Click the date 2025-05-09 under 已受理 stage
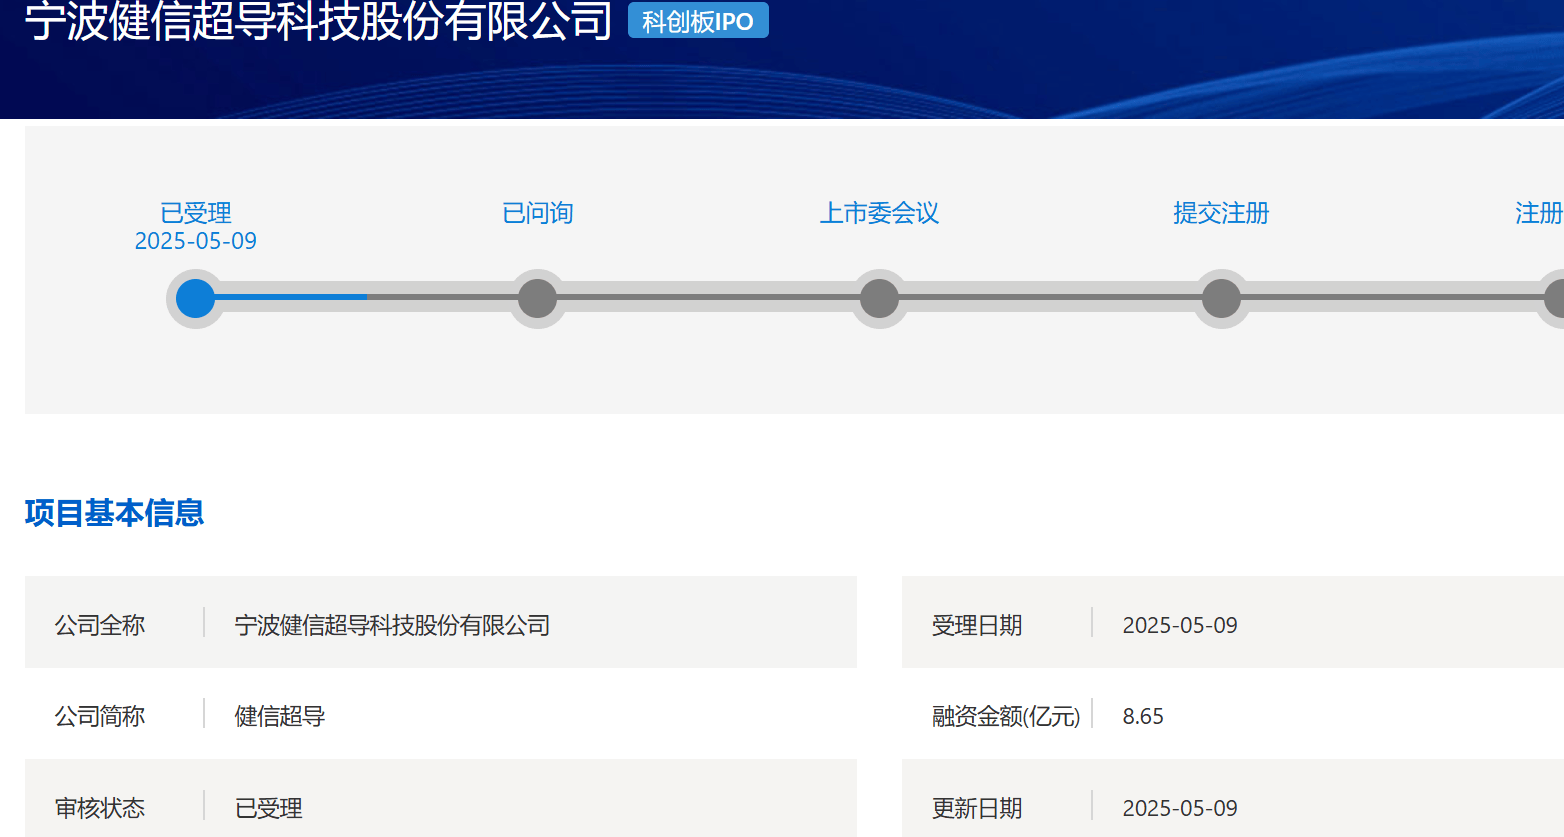The width and height of the screenshot is (1564, 837). coord(196,241)
